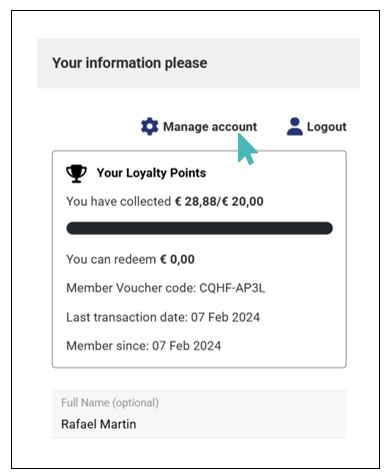Select the voucher code CQHF-AP3L
Screen dimensions: 391x475
click(232, 288)
